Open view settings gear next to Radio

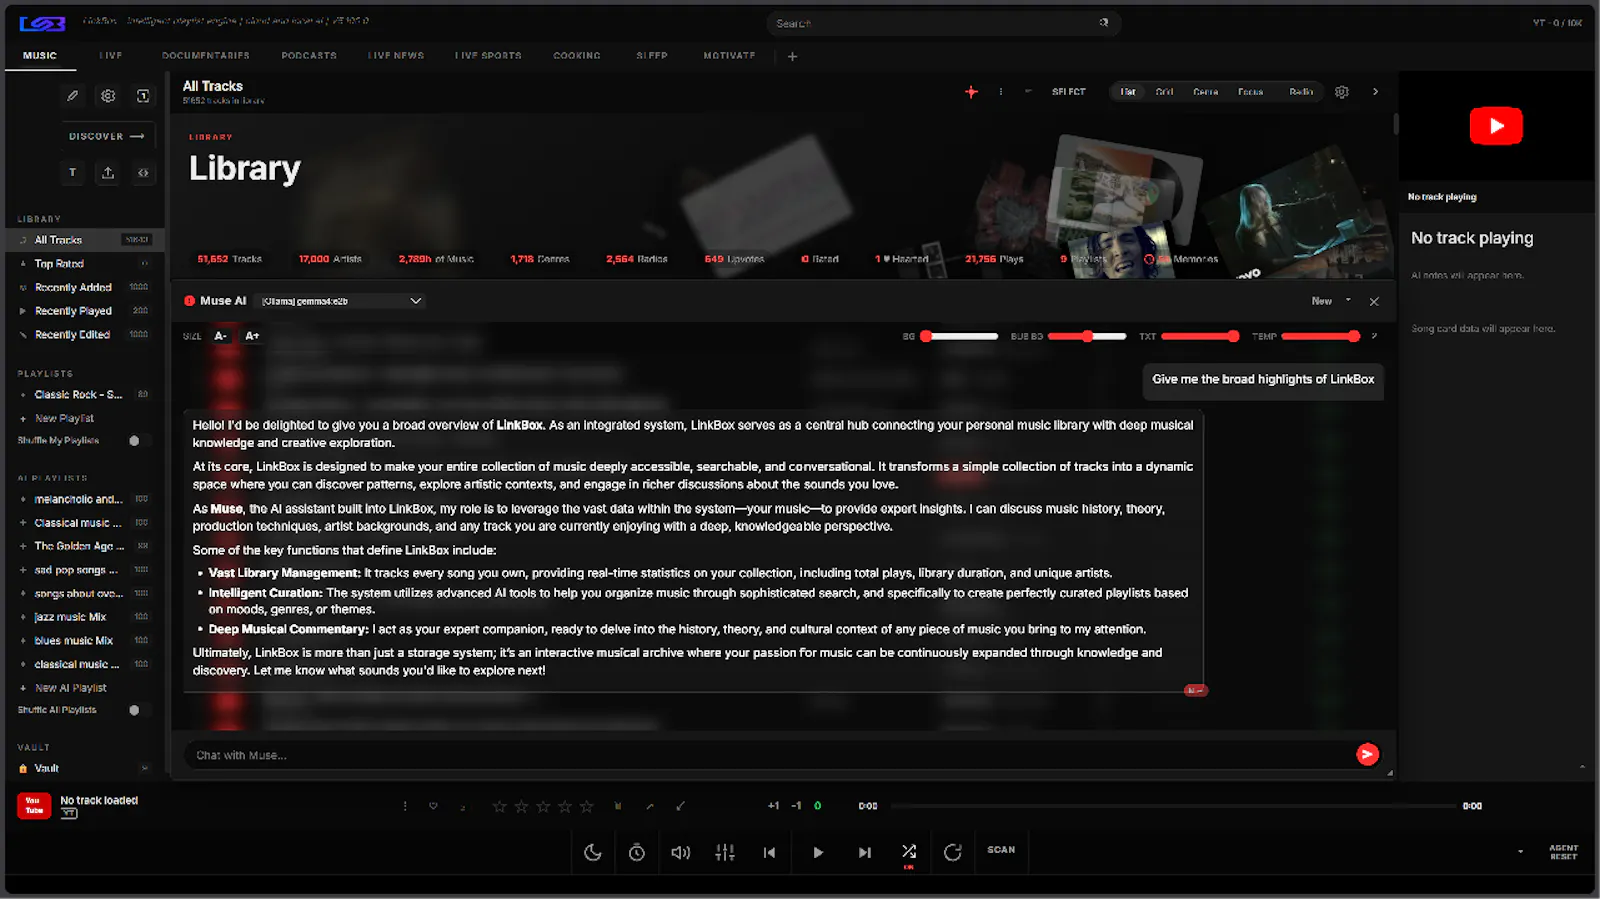click(x=1342, y=92)
